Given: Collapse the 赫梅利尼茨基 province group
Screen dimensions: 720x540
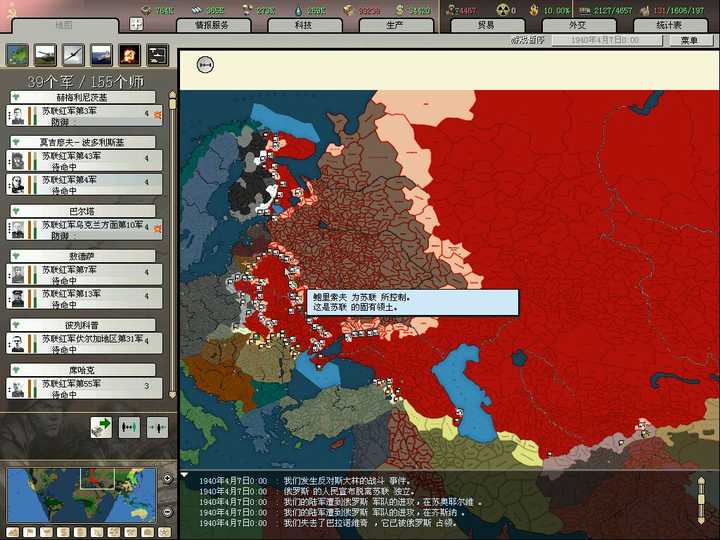Looking at the screenshot, I should (16, 97).
